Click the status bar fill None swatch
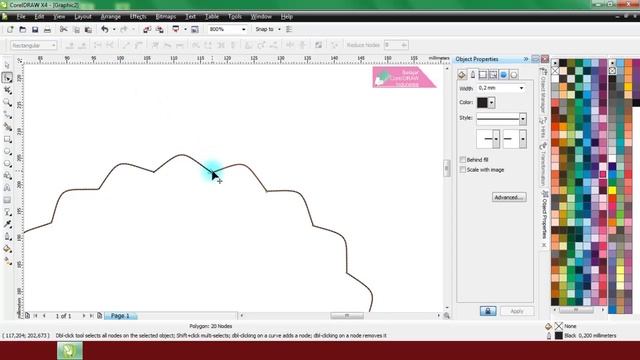 tap(559, 326)
